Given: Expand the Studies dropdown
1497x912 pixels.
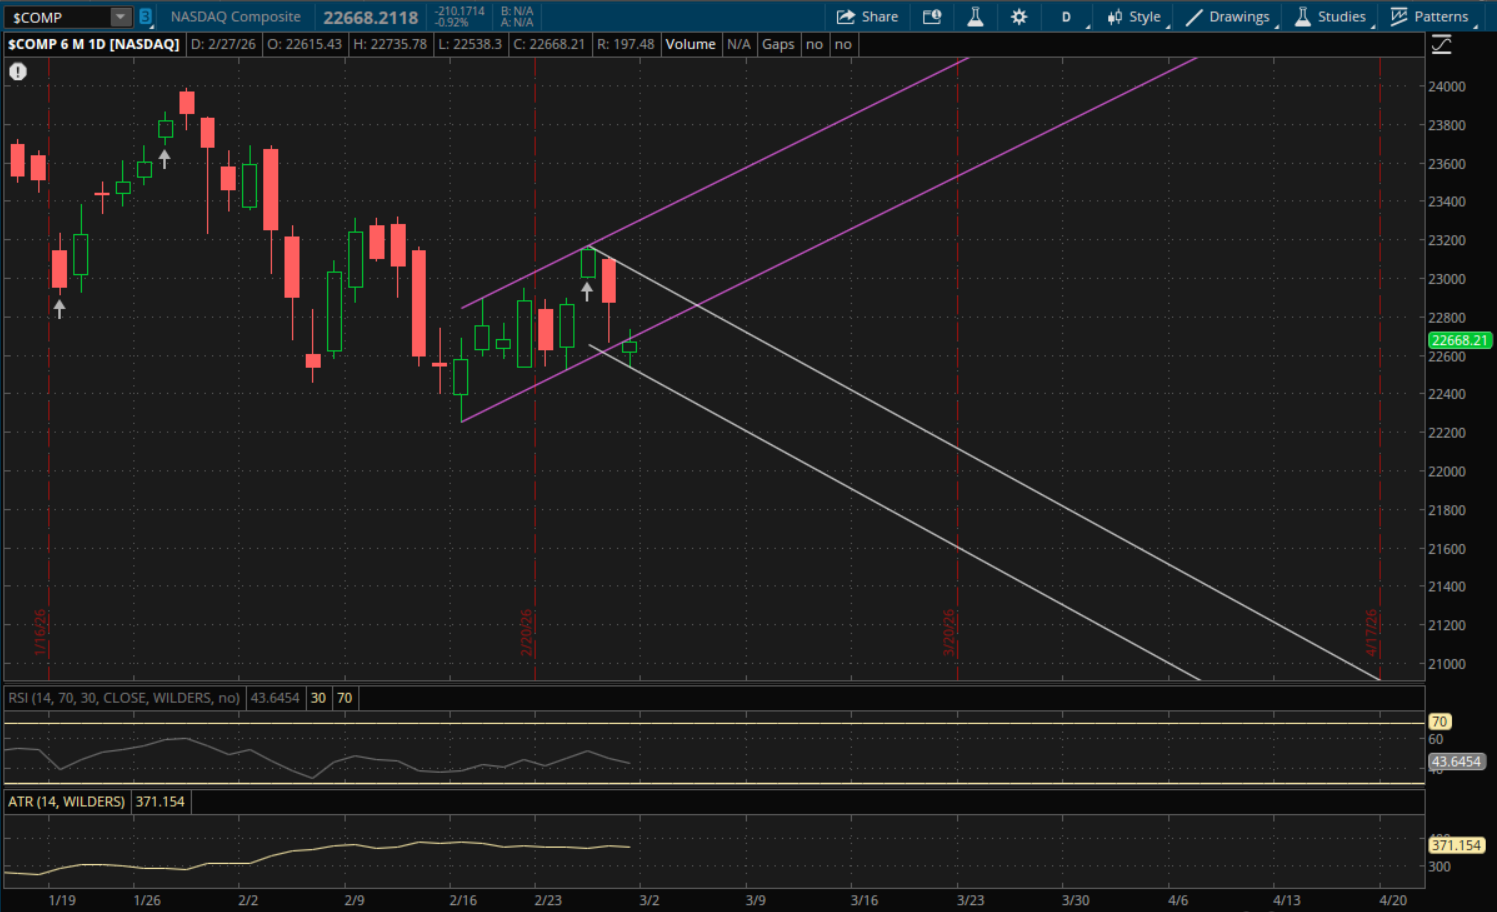Looking at the screenshot, I should pyautogui.click(x=1330, y=17).
